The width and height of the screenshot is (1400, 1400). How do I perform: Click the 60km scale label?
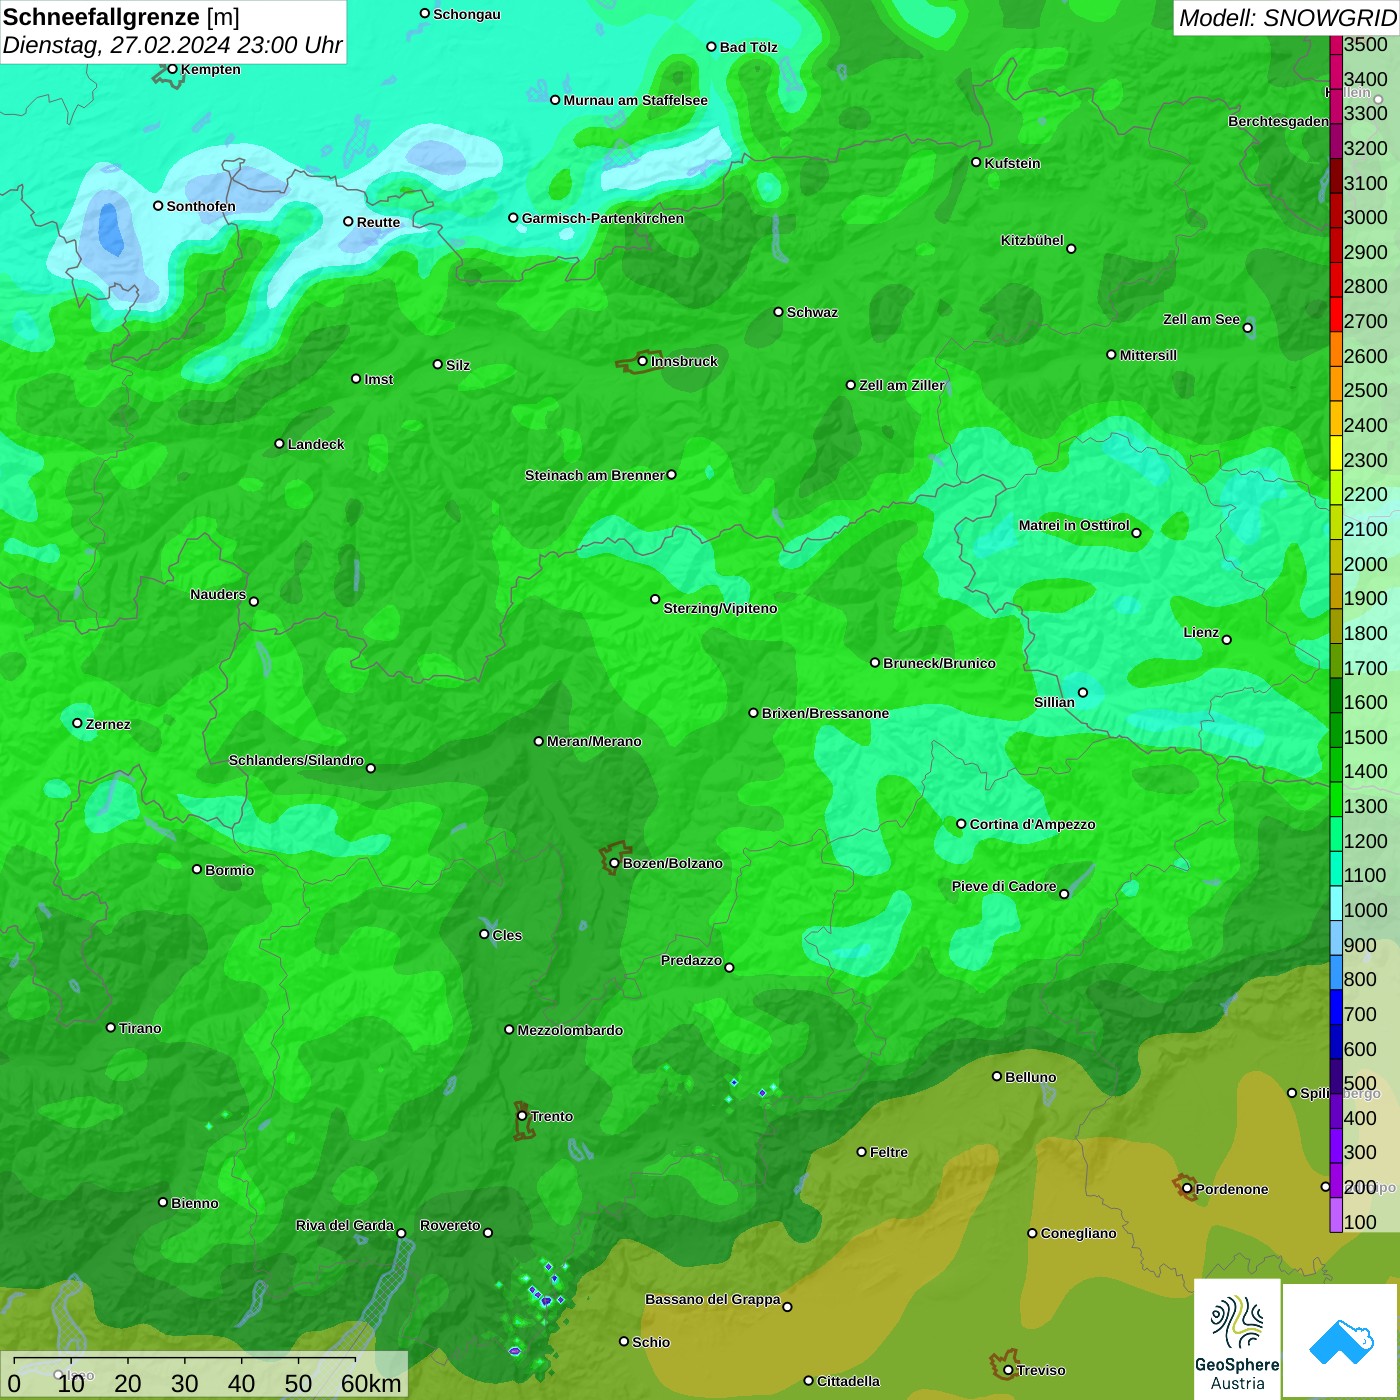(371, 1383)
